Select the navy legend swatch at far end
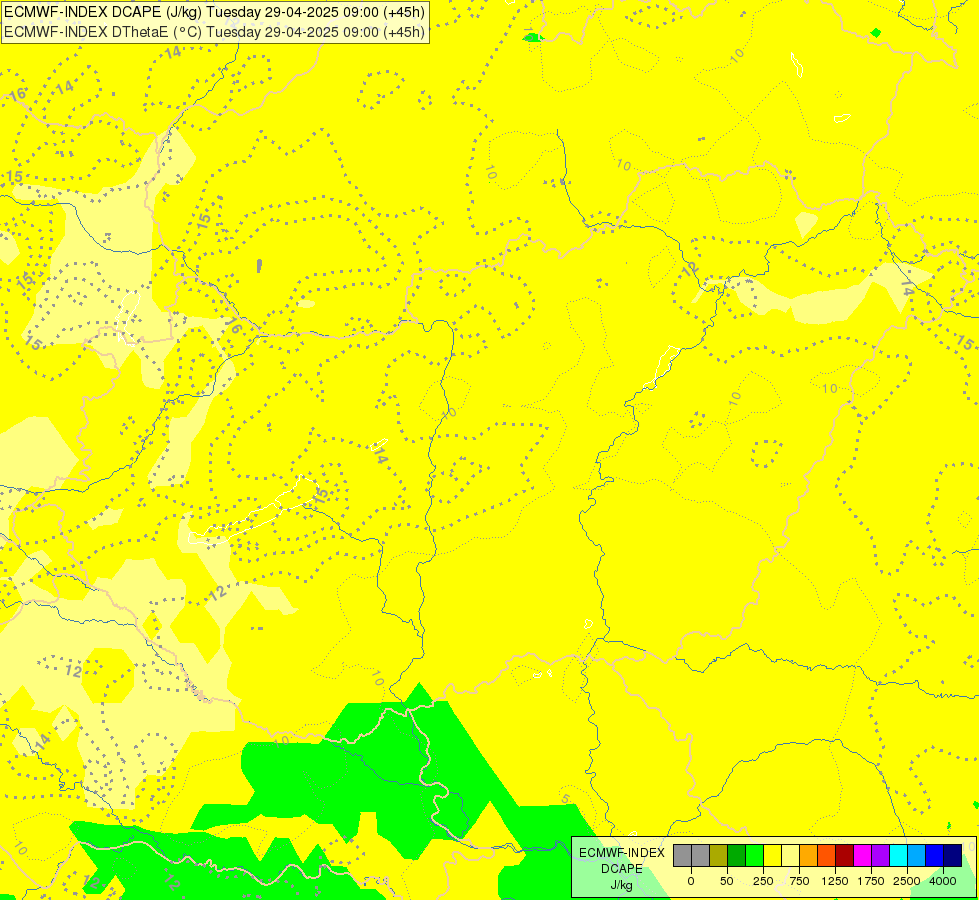 click(x=953, y=856)
